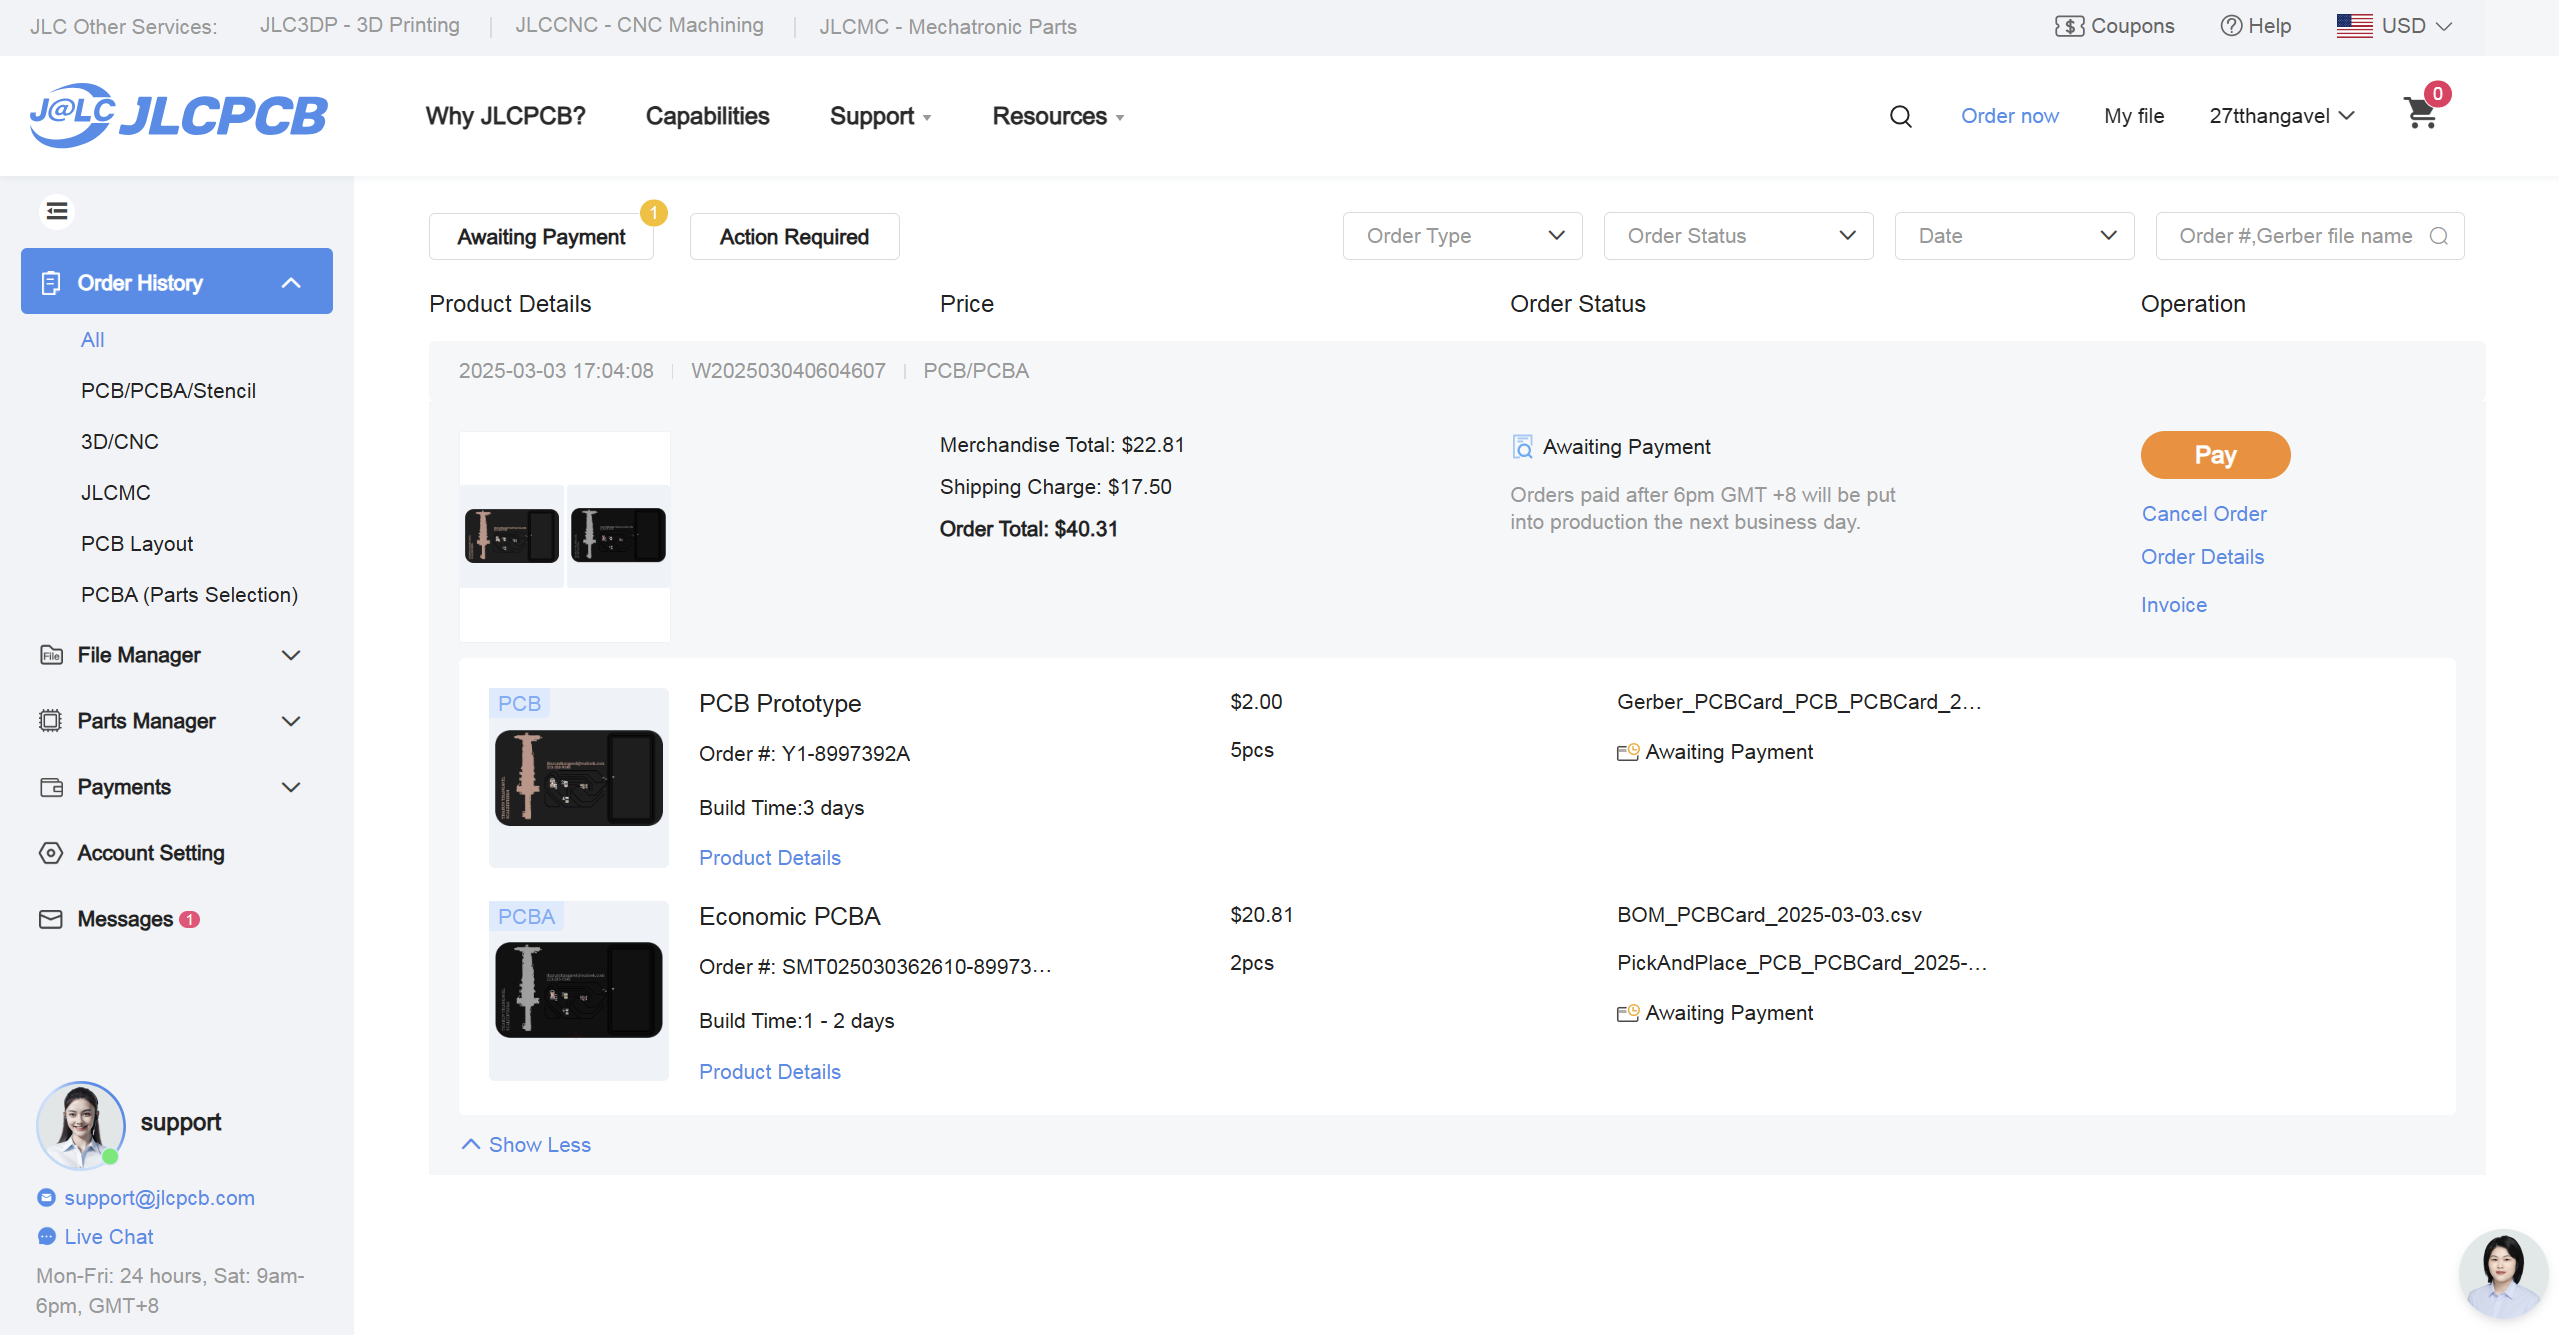This screenshot has width=2559, height=1335.
Task: Switch to the Awaiting Payment tab
Action: [541, 237]
